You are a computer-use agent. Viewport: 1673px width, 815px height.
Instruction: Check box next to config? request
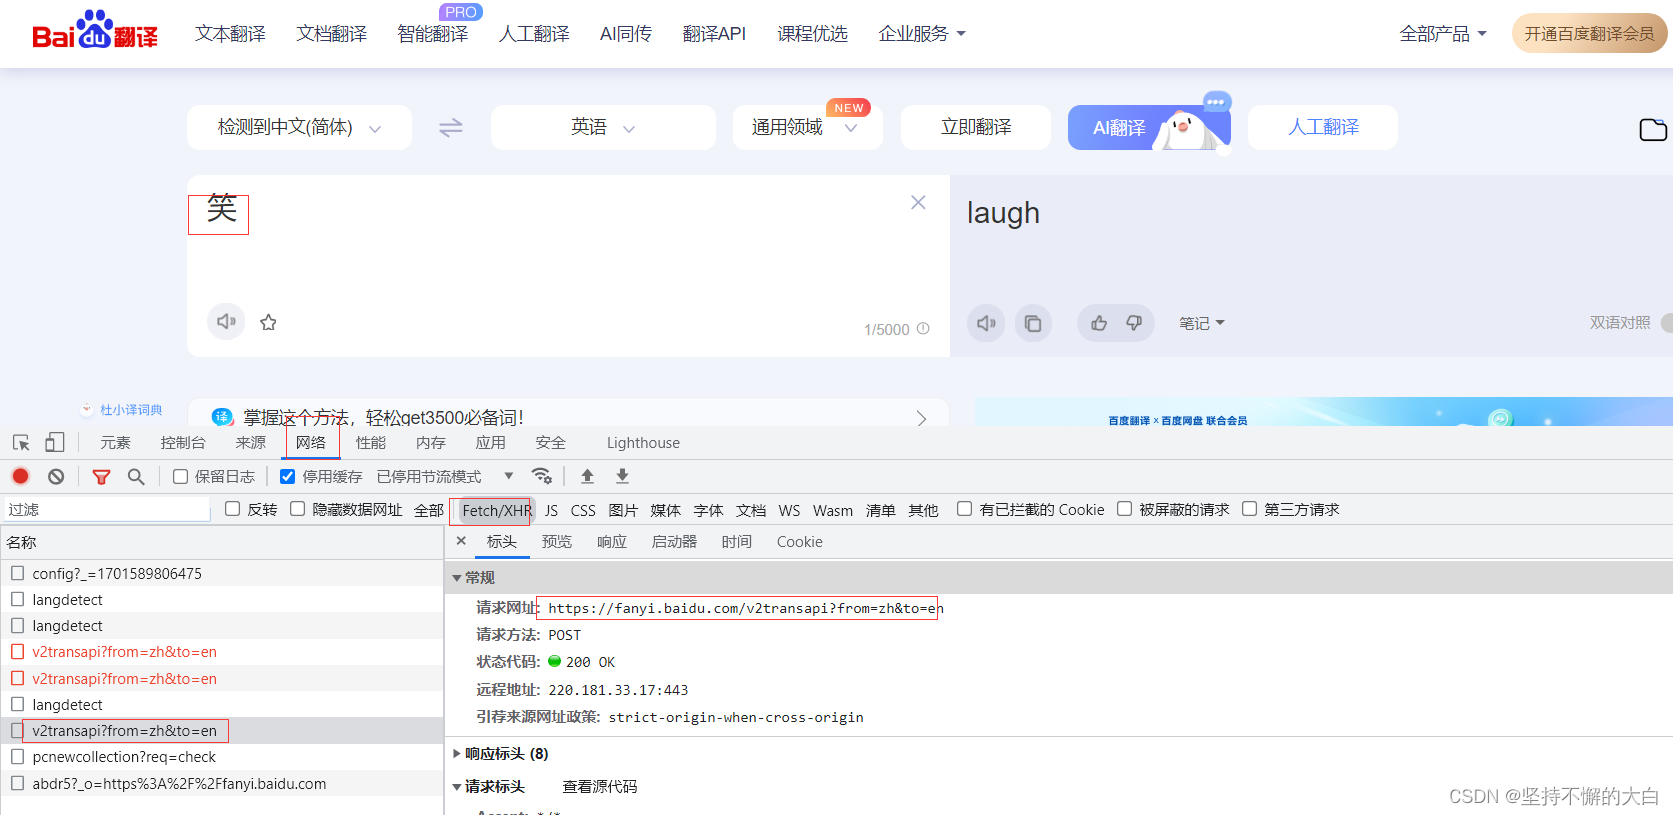tap(18, 573)
